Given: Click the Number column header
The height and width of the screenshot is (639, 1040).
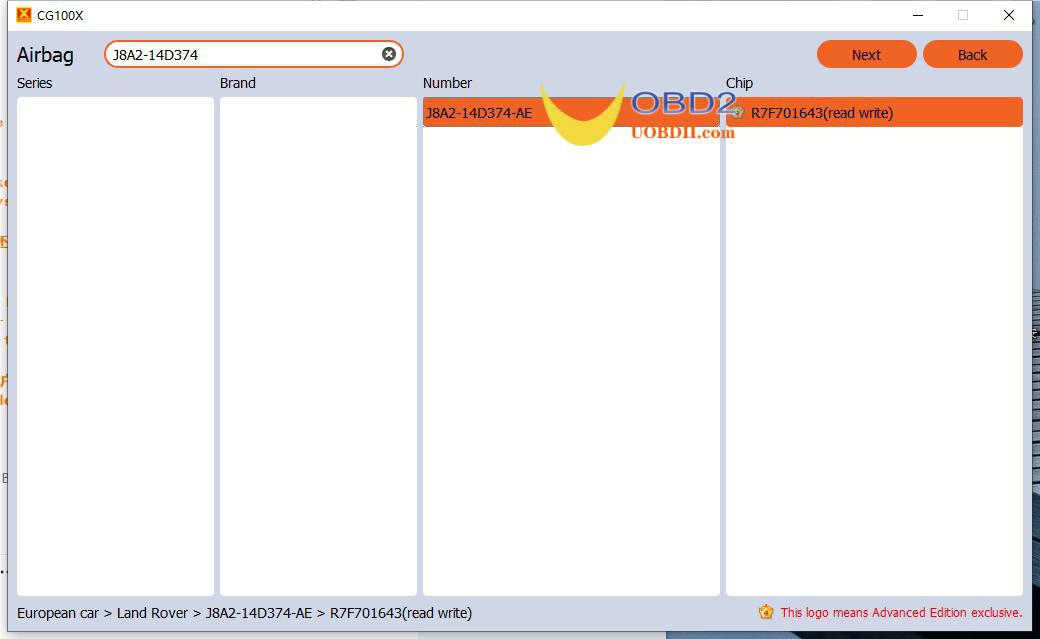Looking at the screenshot, I should point(447,83).
